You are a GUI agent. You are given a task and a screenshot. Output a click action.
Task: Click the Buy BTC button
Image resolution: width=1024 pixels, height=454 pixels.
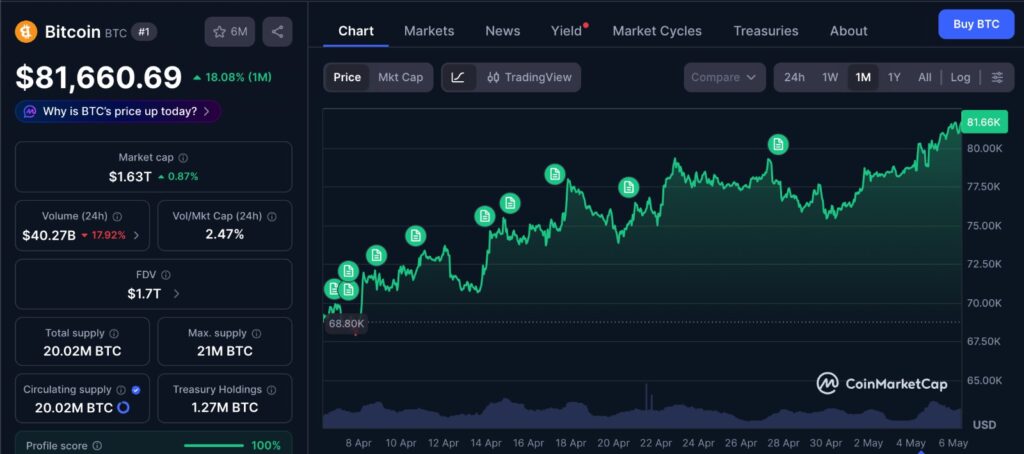pos(976,24)
